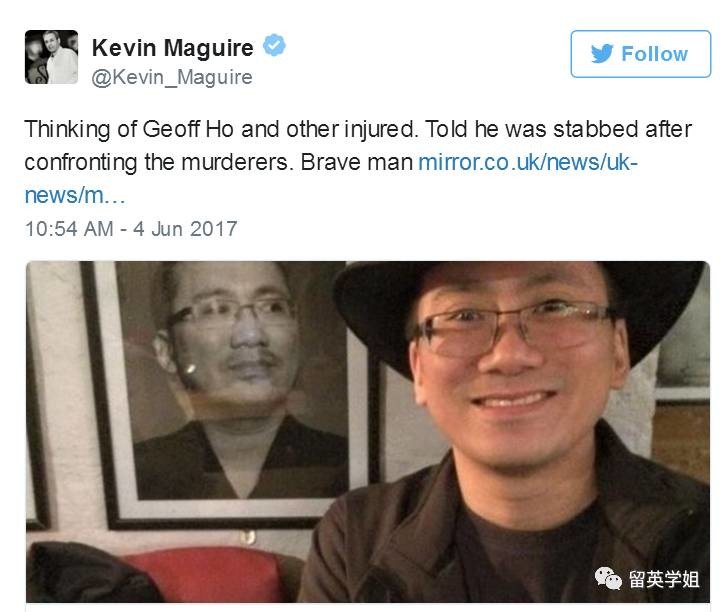724x612 pixels.
Task: Open Kevin Maguire's profile avatar
Action: point(51,57)
